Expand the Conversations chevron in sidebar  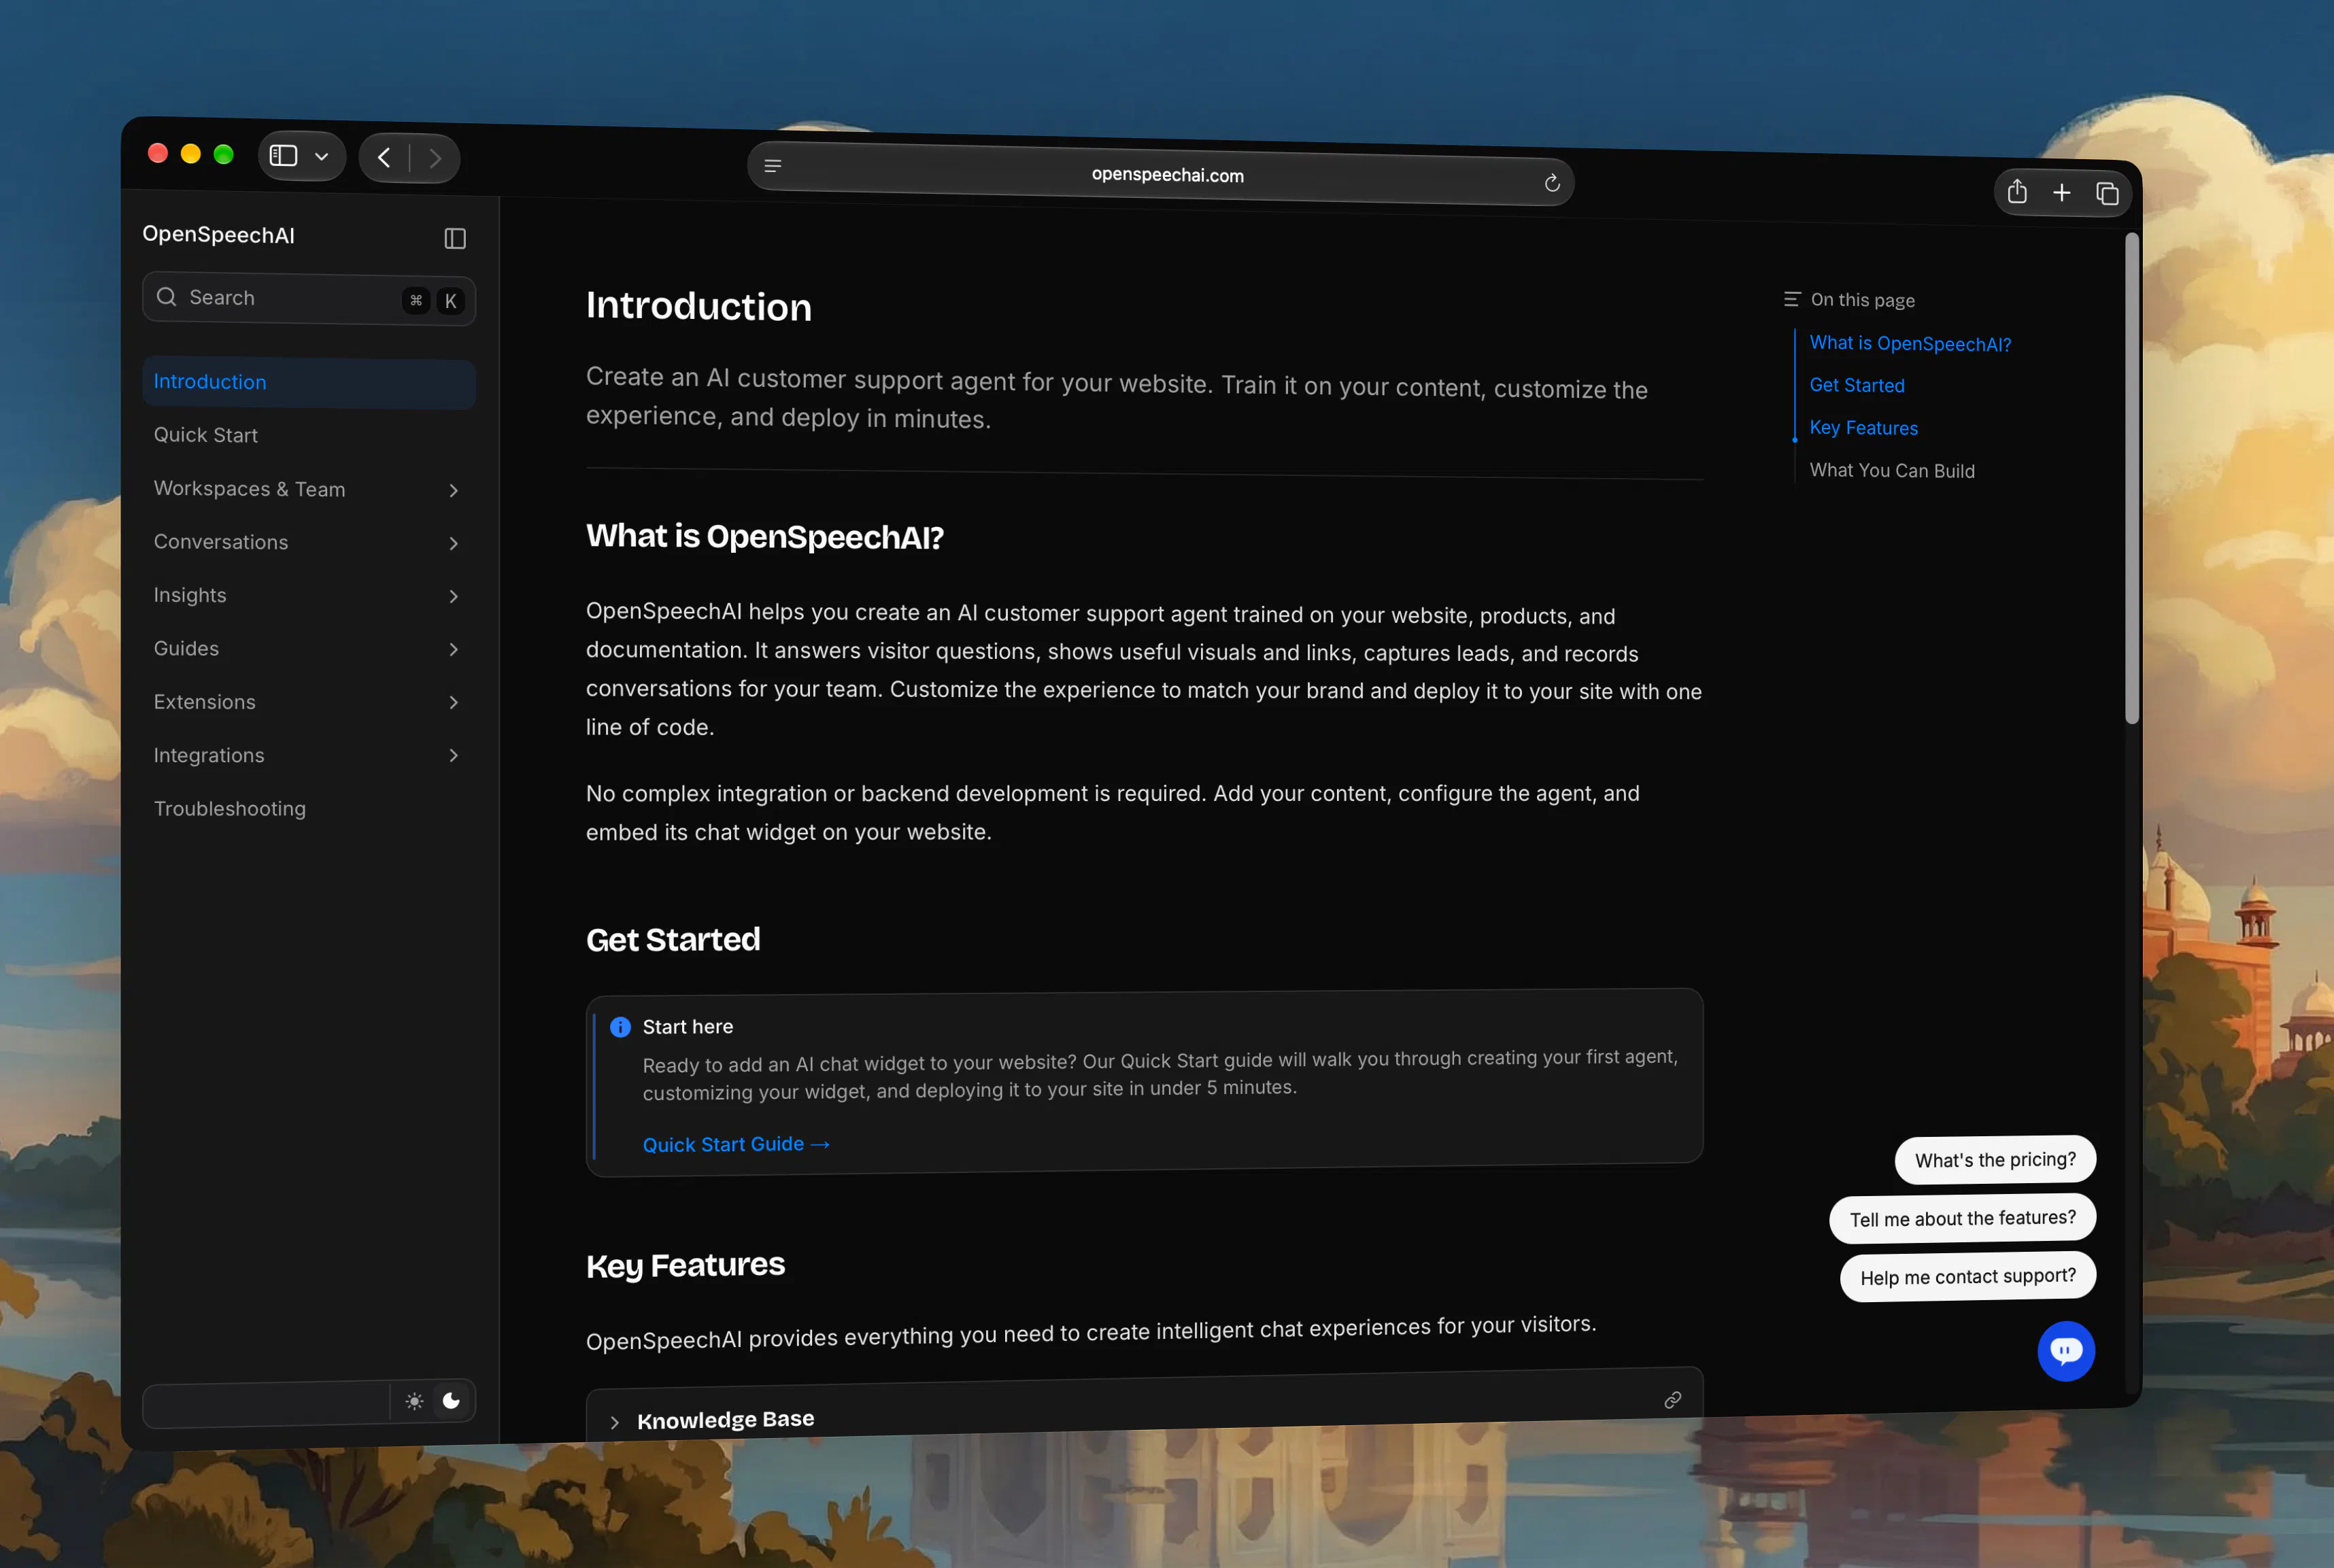point(453,543)
